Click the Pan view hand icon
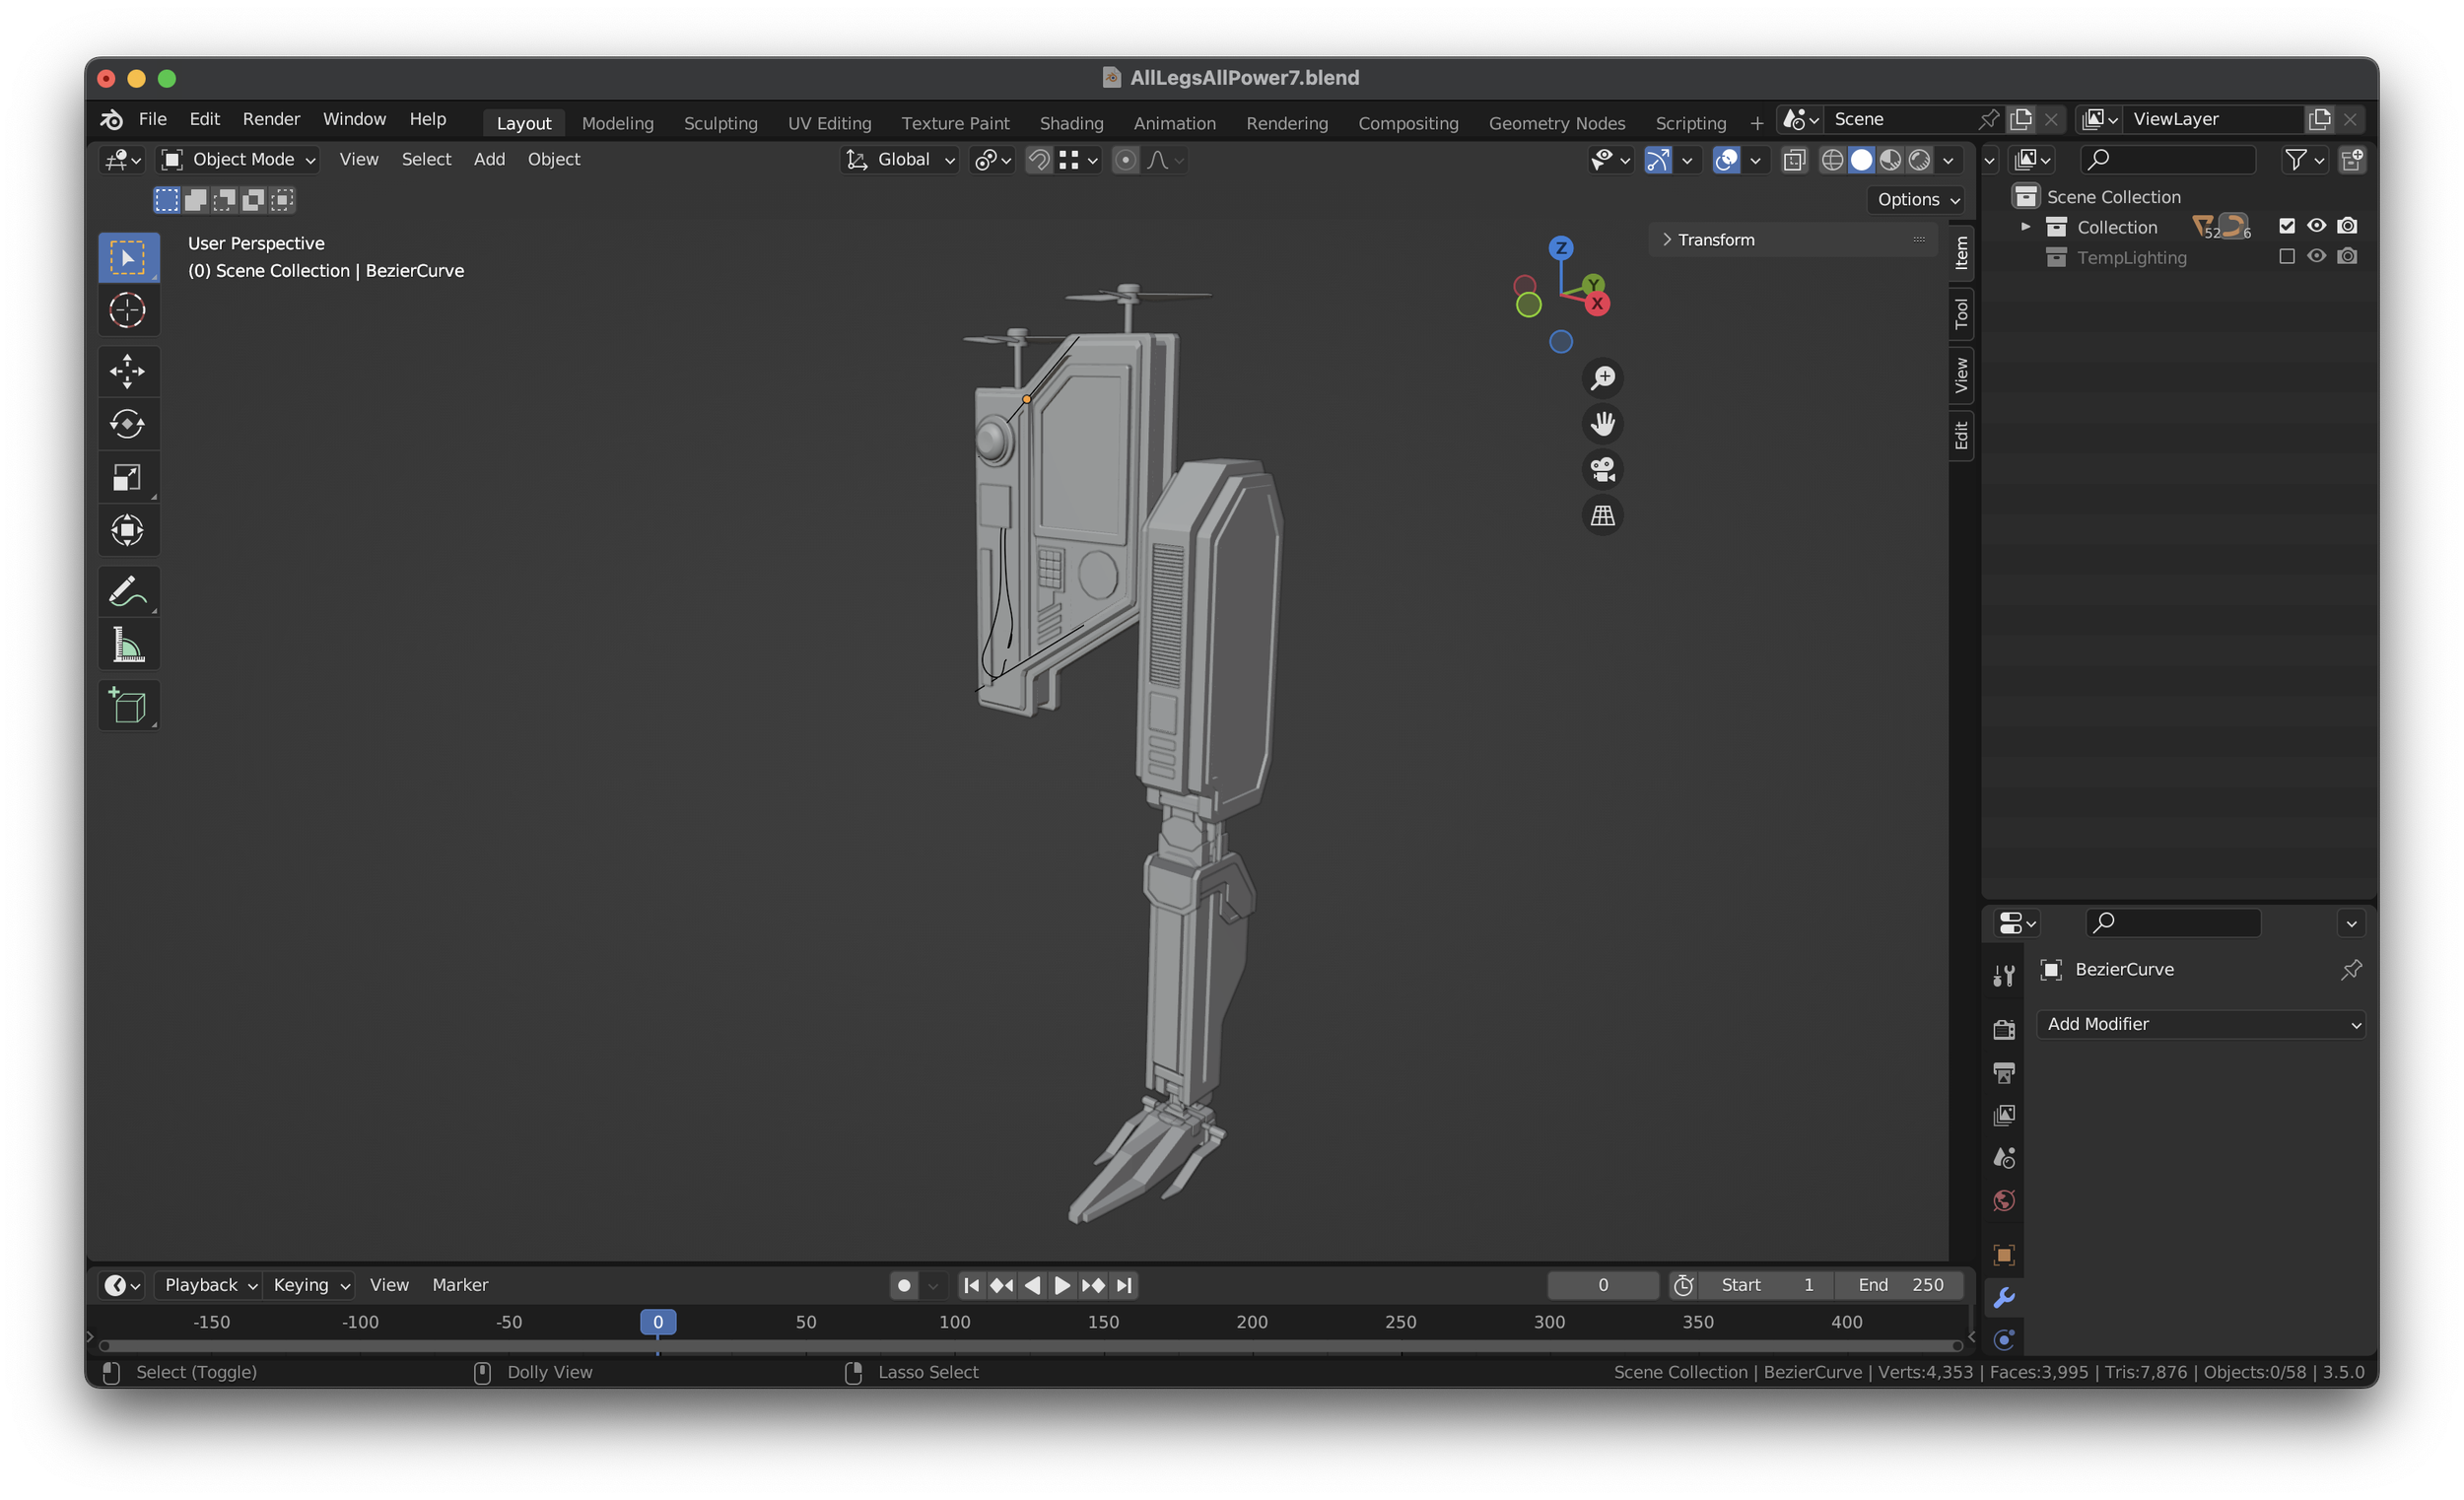Viewport: 2464px width, 1500px height. click(x=1603, y=424)
